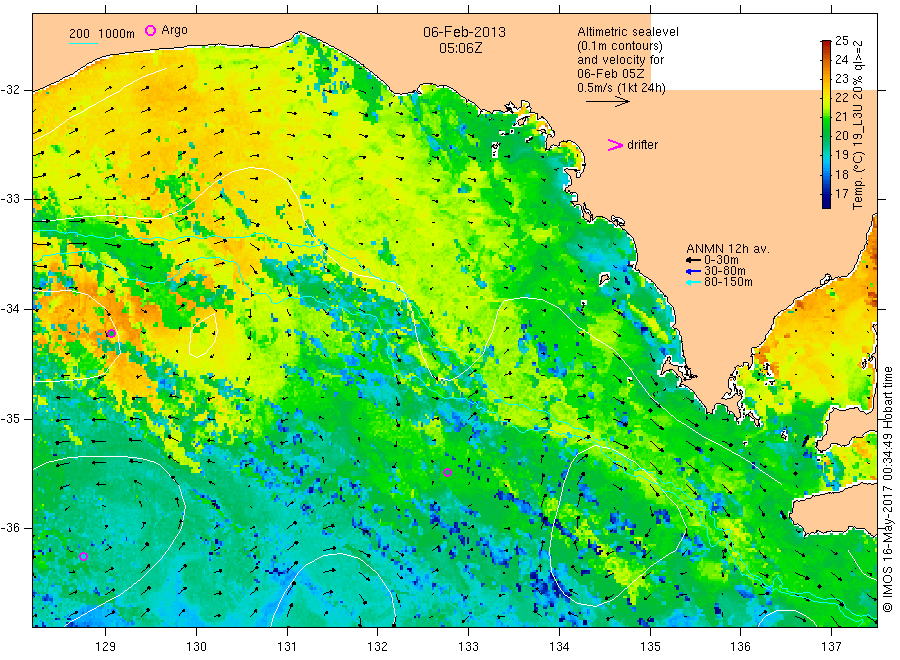This screenshot has width=900, height=660.
Task: Click the longitude label '134'
Action: click(559, 647)
